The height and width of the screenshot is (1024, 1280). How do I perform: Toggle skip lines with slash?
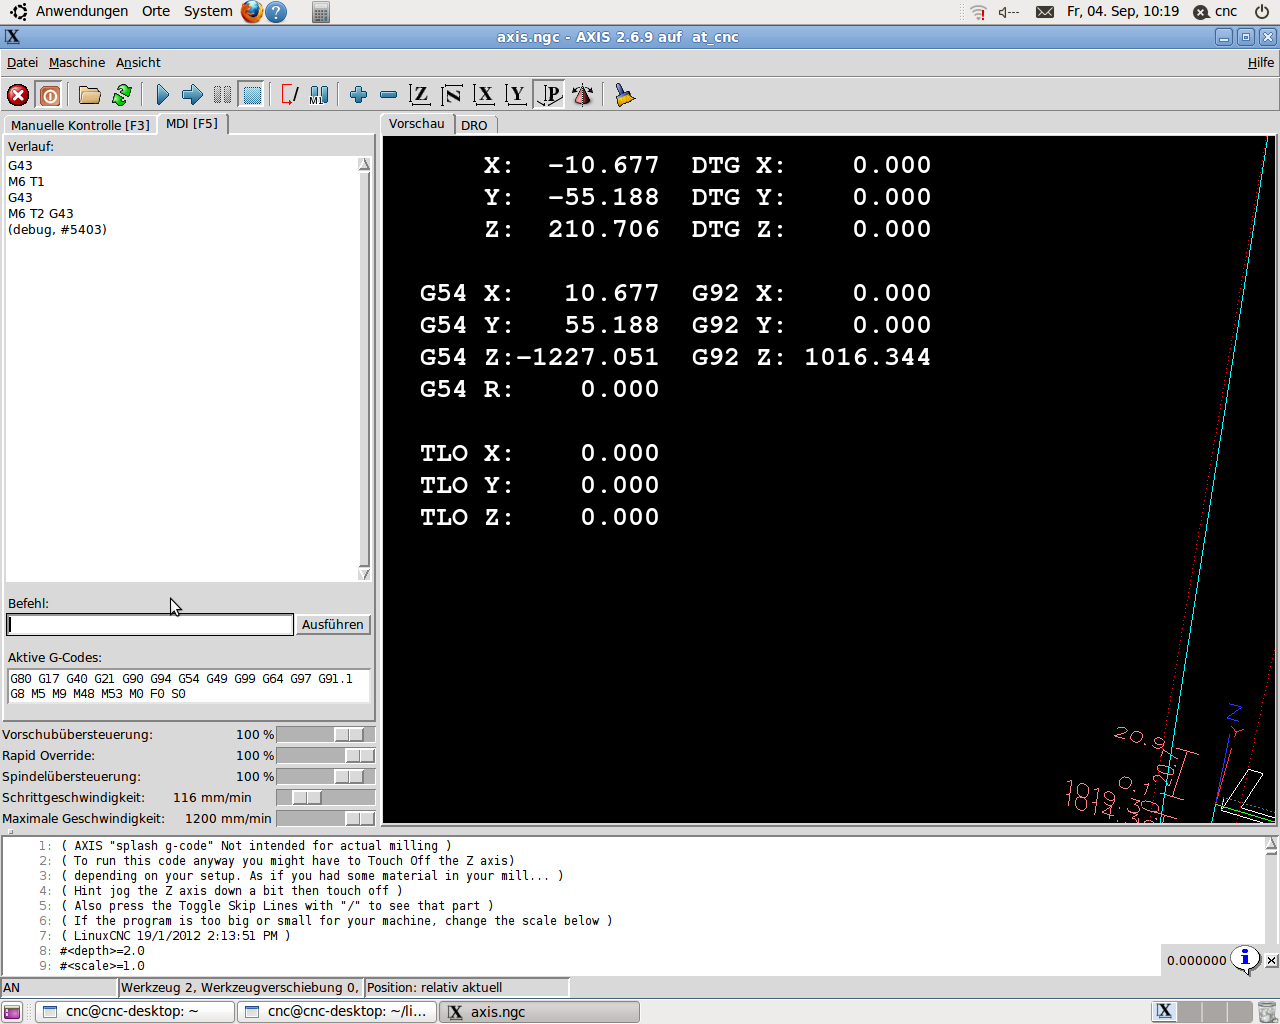289,95
